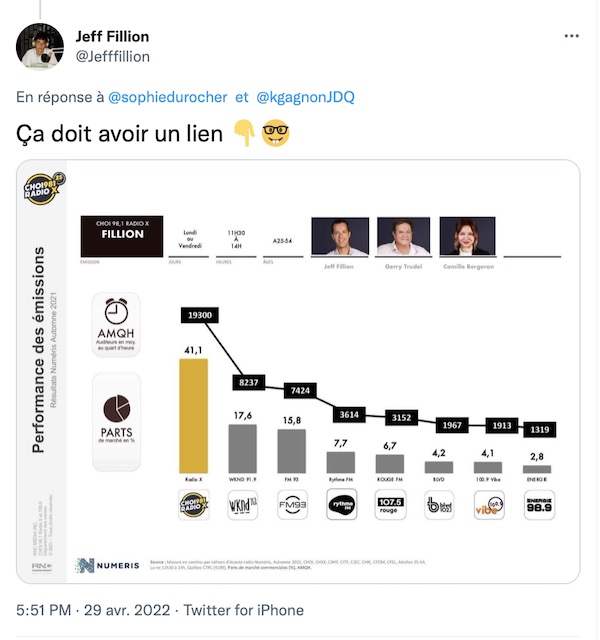Click the 107.5 Rouge station logo

click(391, 505)
